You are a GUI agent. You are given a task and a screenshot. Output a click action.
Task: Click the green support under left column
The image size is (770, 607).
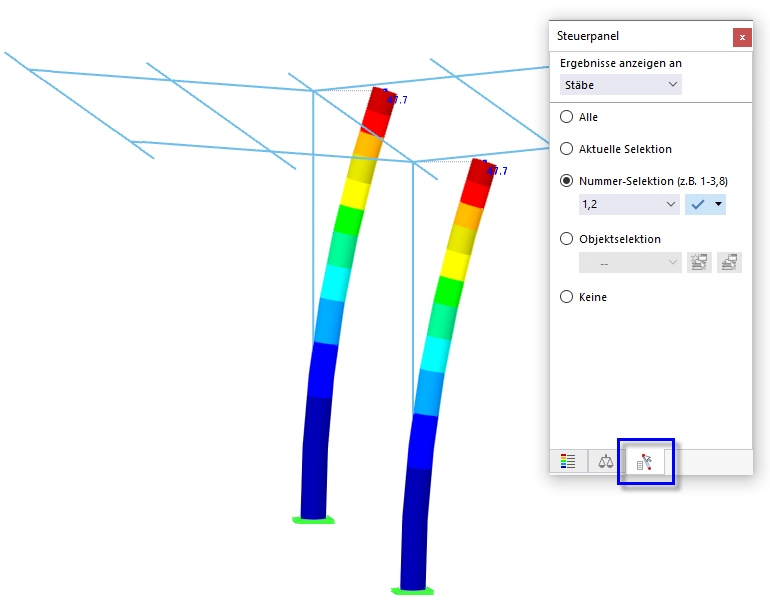click(x=313, y=520)
